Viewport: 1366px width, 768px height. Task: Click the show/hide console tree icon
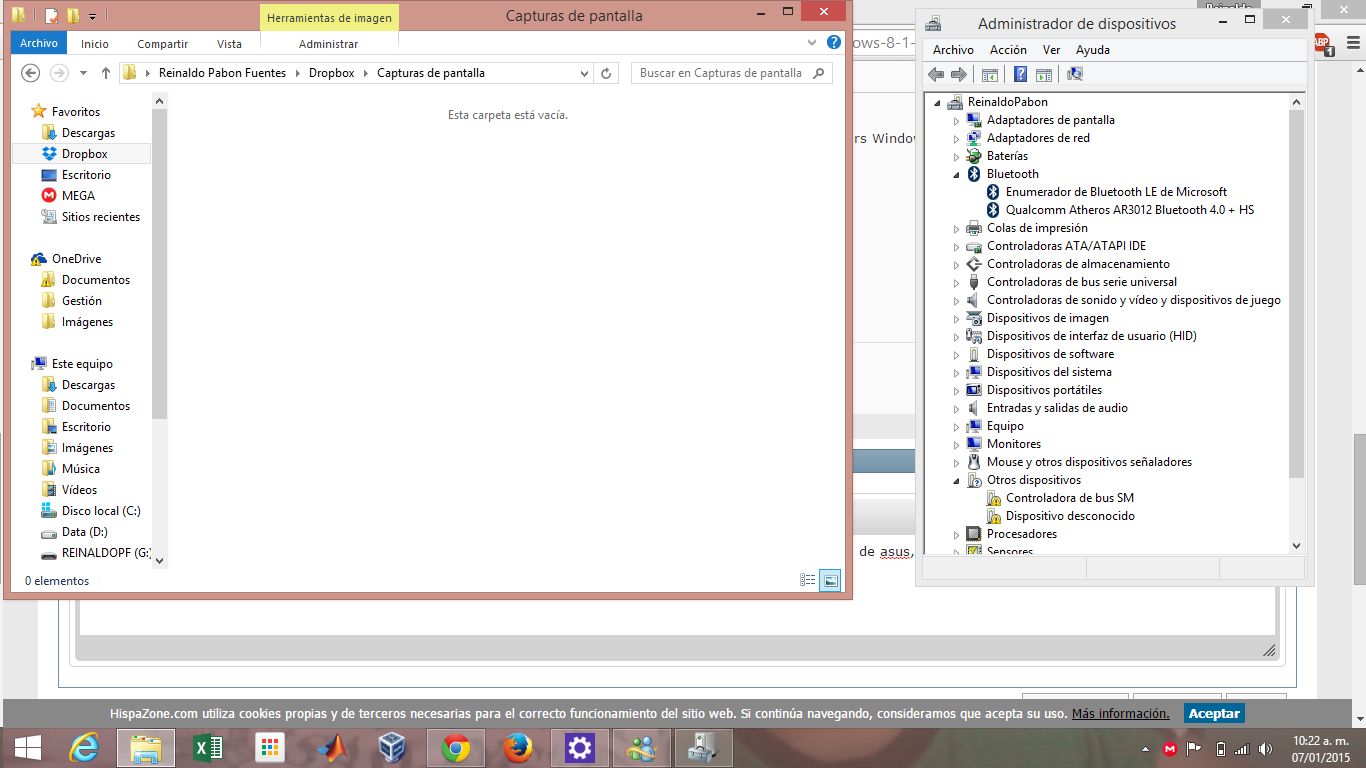coord(990,74)
